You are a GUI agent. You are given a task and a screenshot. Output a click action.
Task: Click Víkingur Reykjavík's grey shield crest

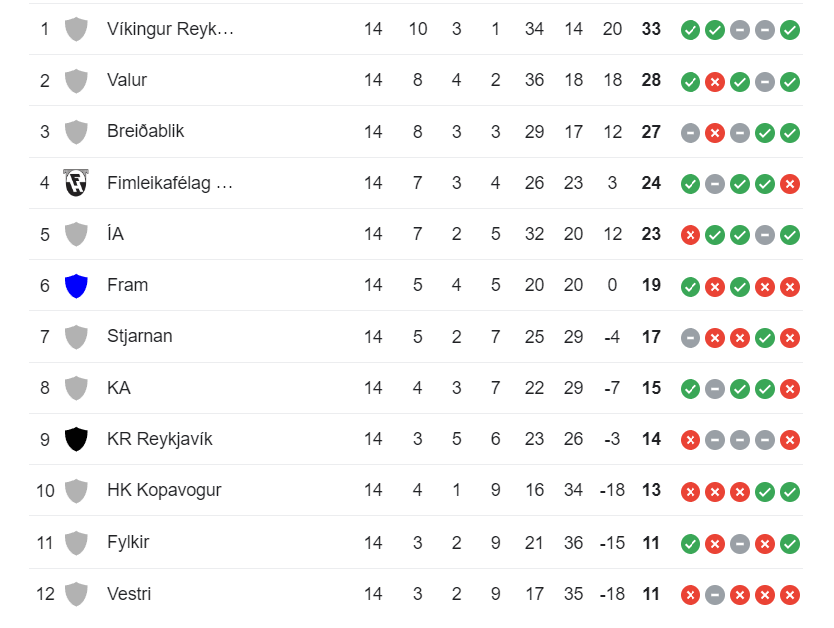click(x=76, y=29)
